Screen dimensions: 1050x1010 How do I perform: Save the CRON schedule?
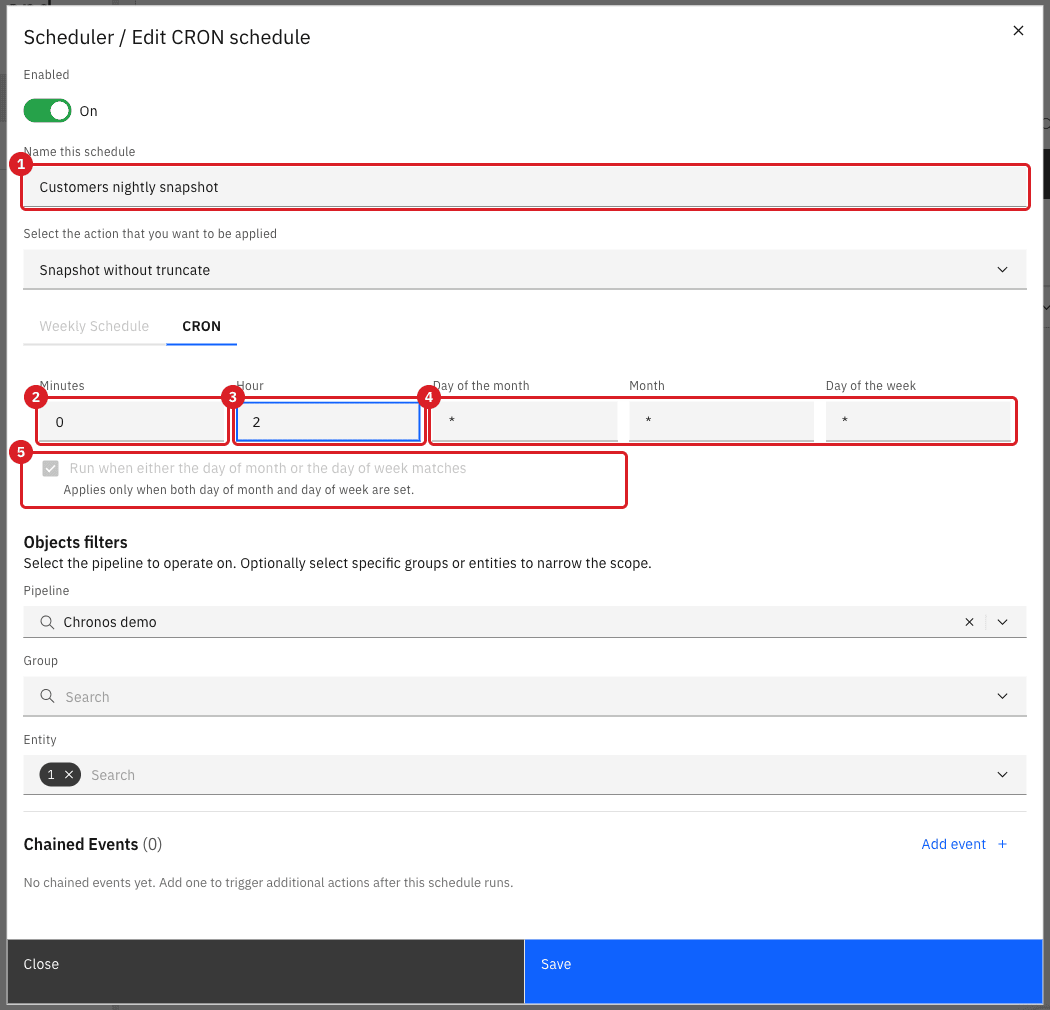tap(783, 971)
